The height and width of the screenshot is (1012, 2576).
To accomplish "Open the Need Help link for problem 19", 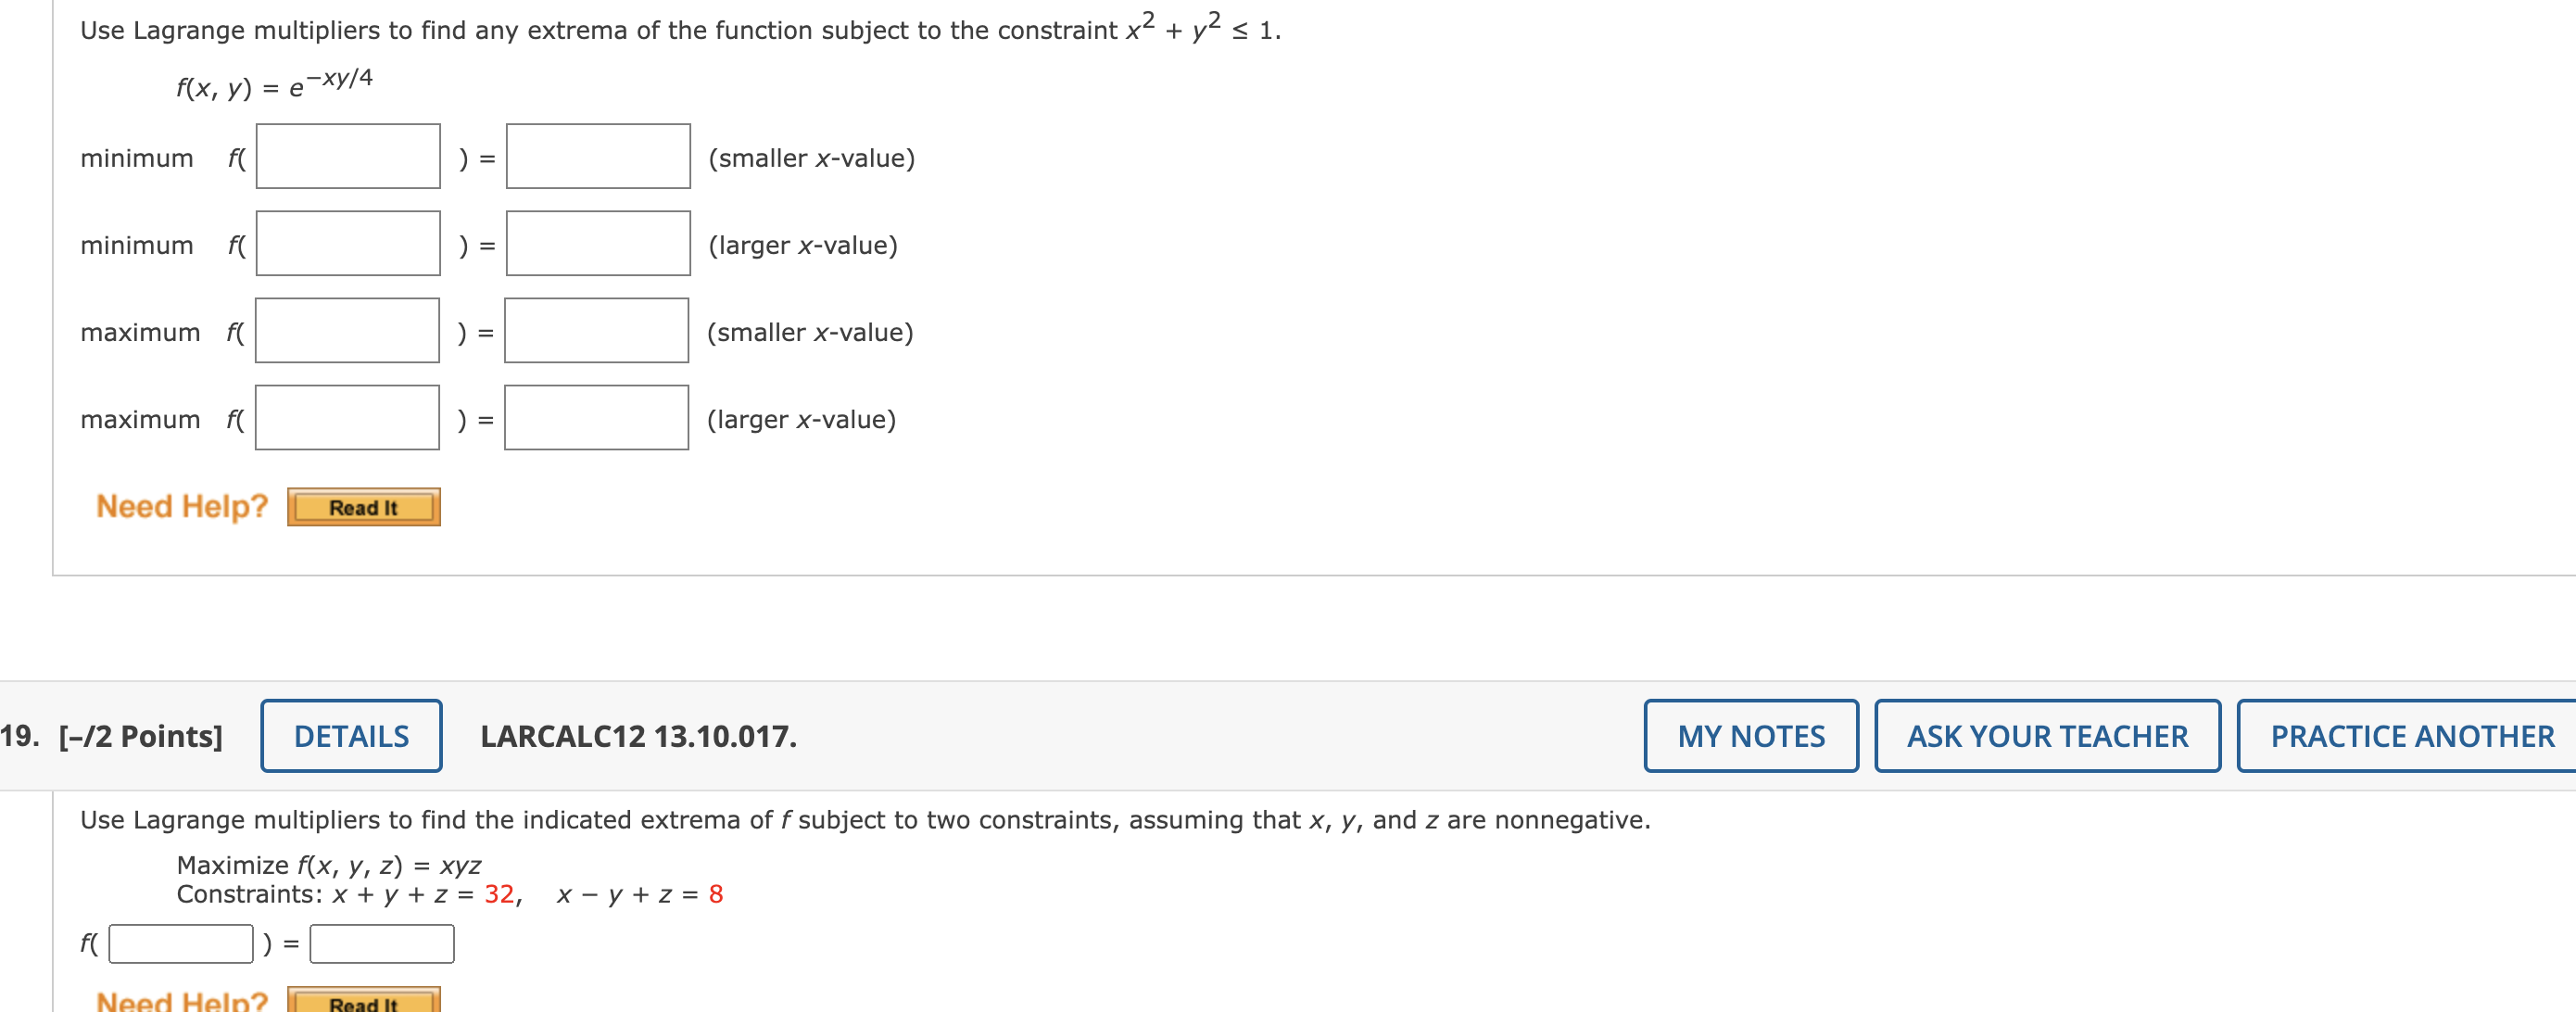I will pos(180,999).
